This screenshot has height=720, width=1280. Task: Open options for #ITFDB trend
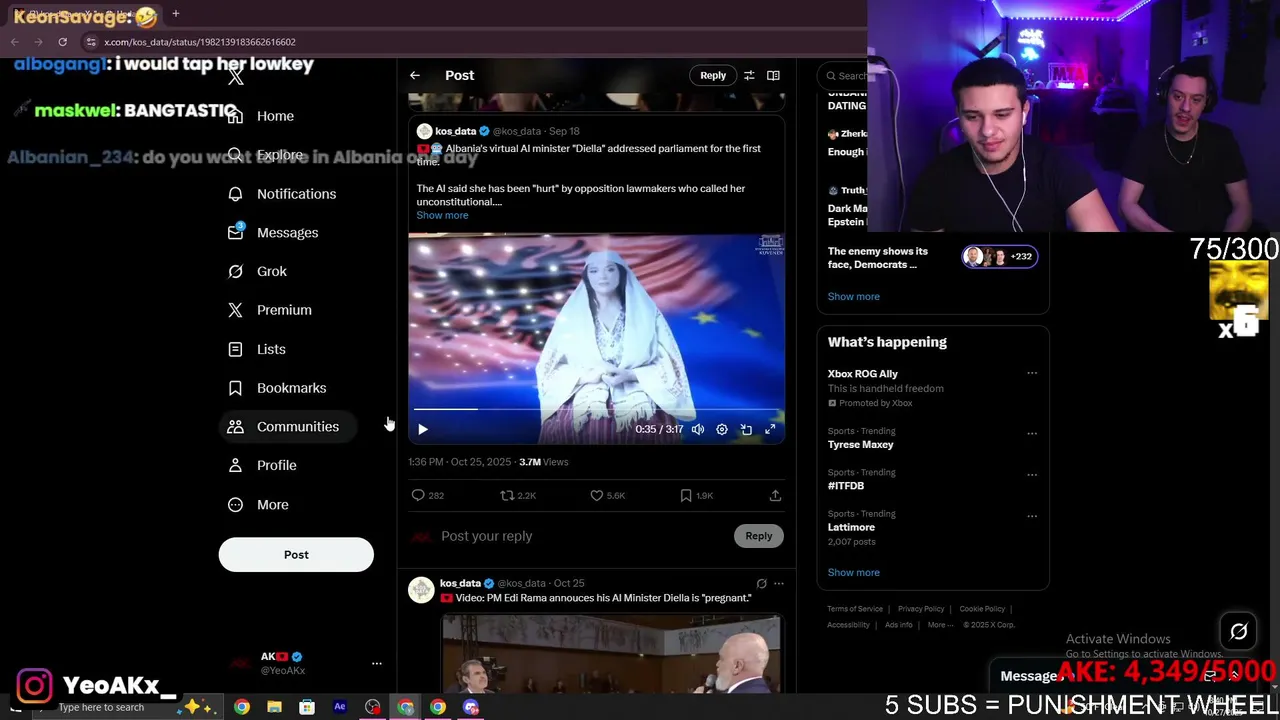point(1032,474)
